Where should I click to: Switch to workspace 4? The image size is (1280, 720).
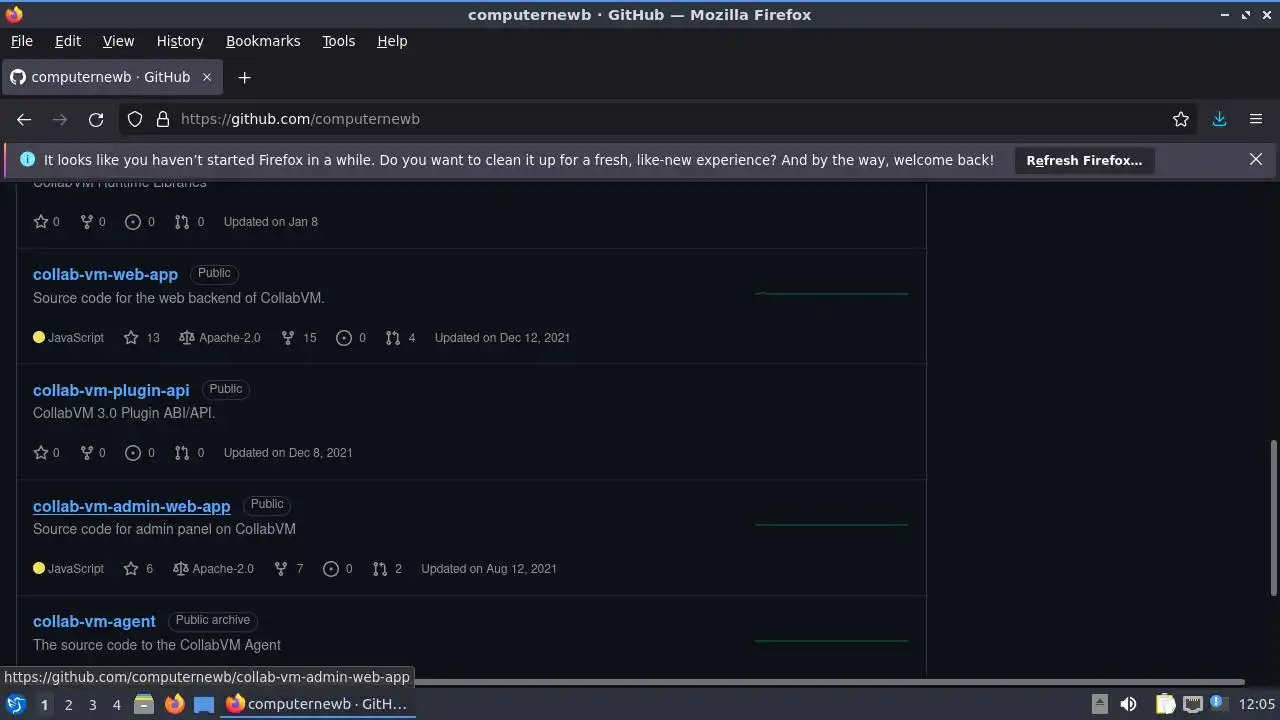point(116,704)
